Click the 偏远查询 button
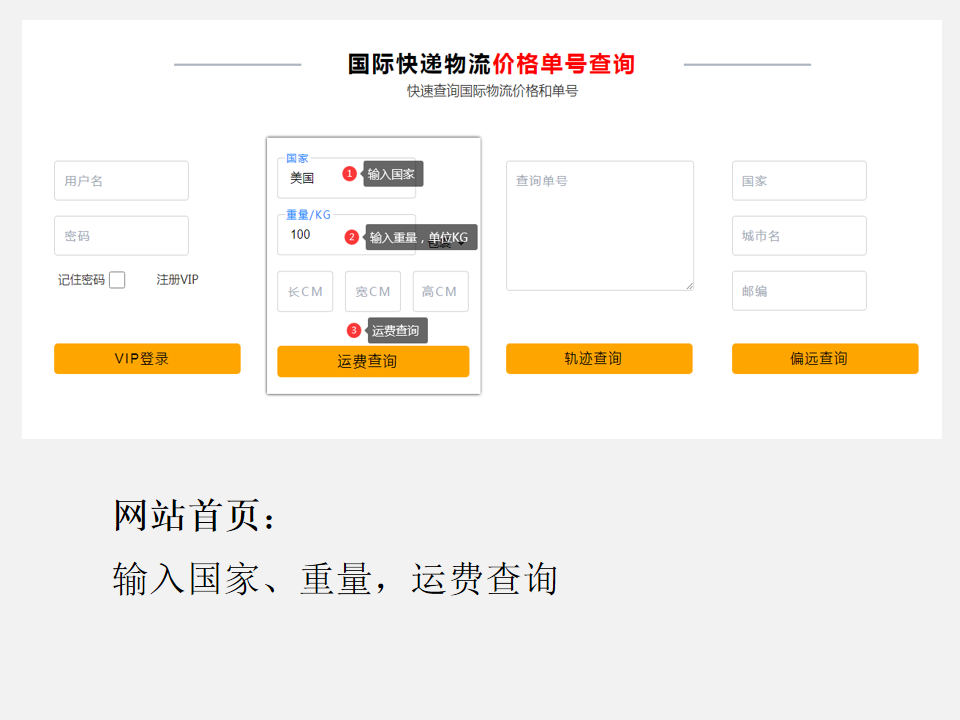 point(824,359)
